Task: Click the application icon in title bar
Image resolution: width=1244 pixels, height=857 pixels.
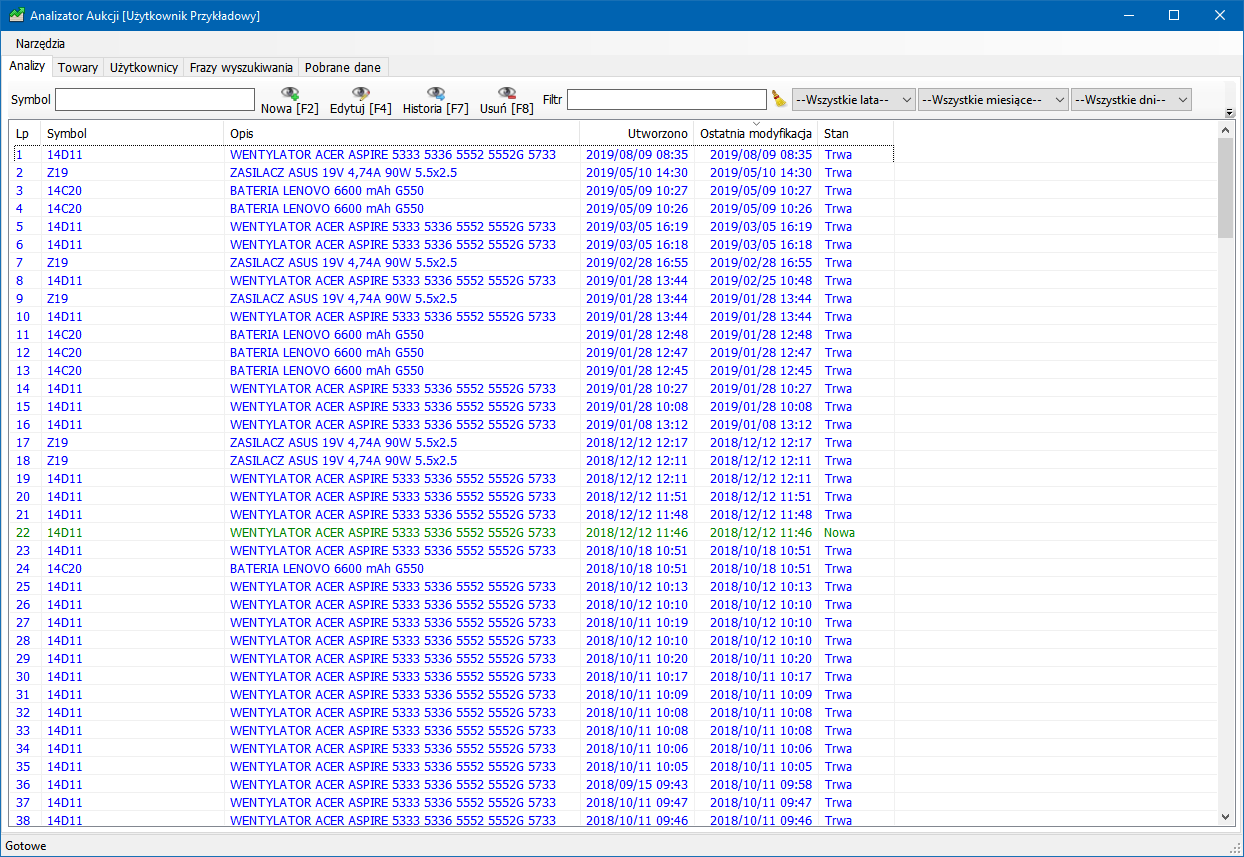Action: [x=16, y=15]
